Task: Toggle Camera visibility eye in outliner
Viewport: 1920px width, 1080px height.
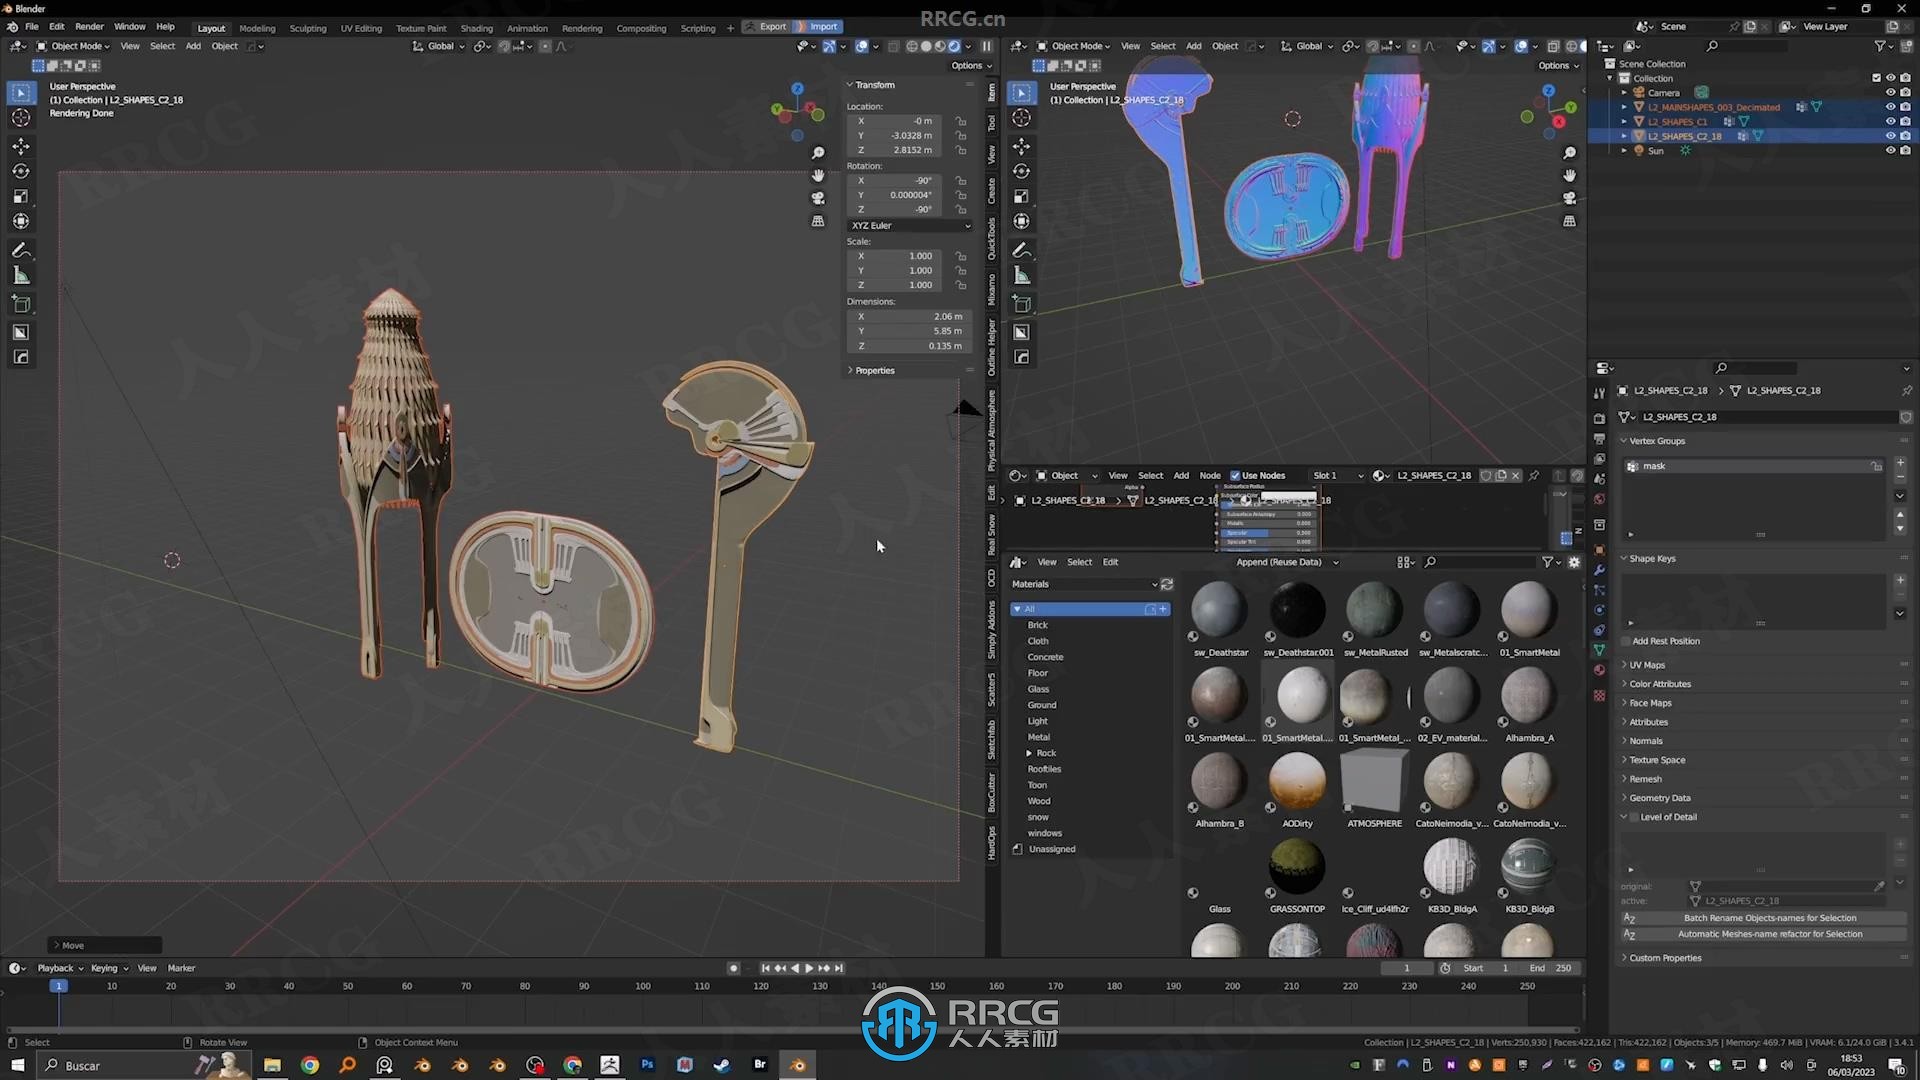Action: coord(1890,92)
